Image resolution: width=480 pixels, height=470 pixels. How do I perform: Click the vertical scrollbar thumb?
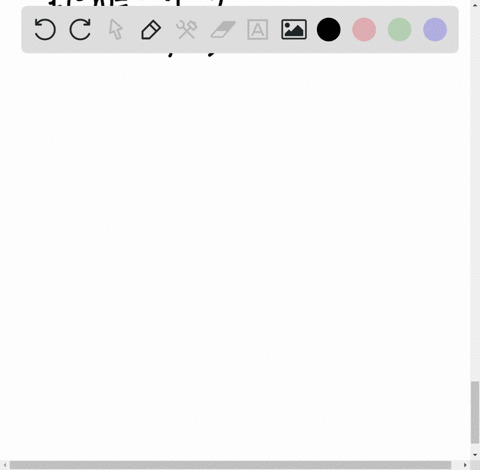(x=475, y=413)
